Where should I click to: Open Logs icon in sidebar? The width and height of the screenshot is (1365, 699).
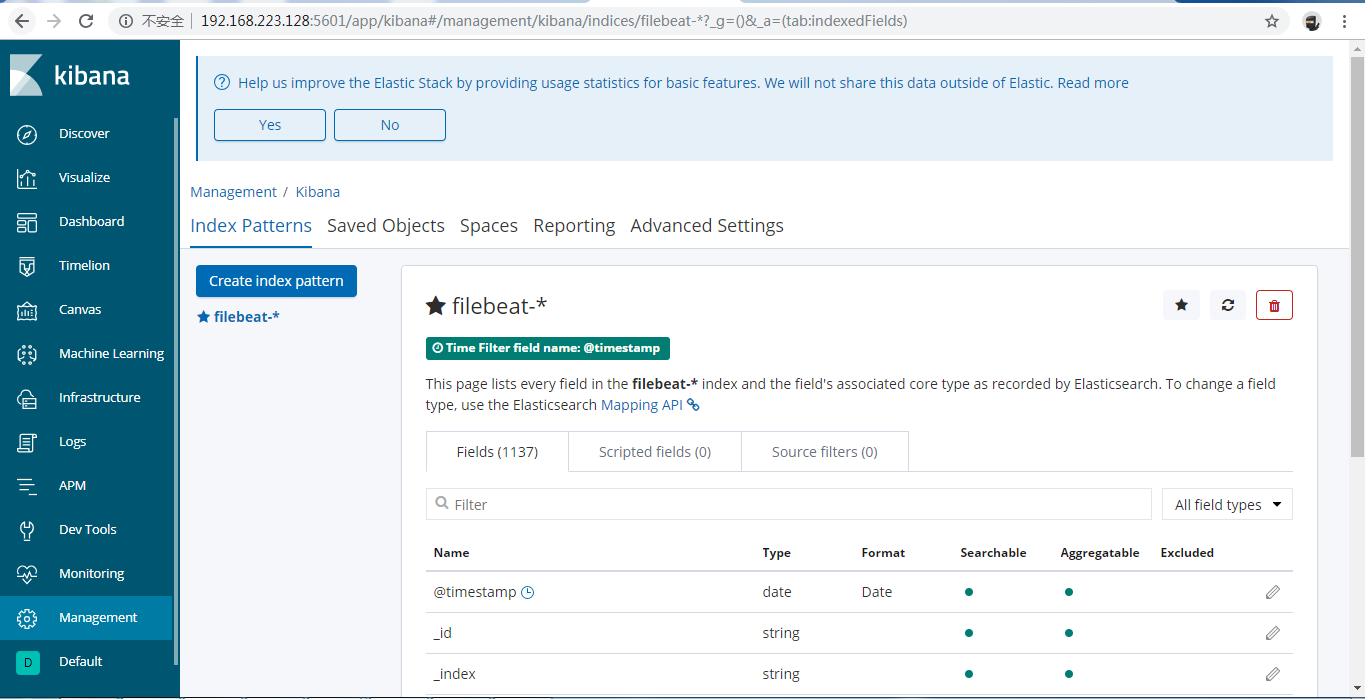pyautogui.click(x=27, y=442)
